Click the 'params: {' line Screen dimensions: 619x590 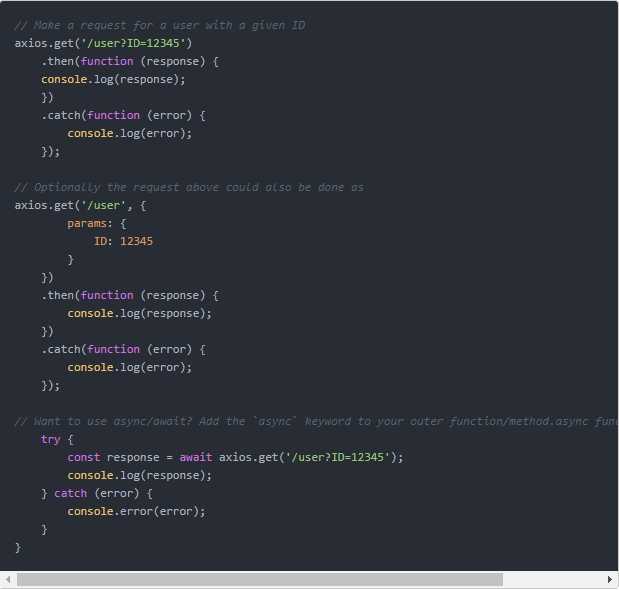tap(97, 224)
